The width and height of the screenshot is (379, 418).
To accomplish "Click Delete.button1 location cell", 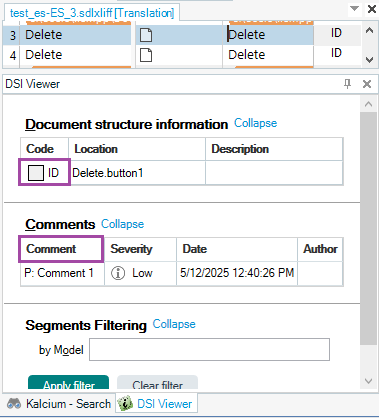I will (x=137, y=173).
